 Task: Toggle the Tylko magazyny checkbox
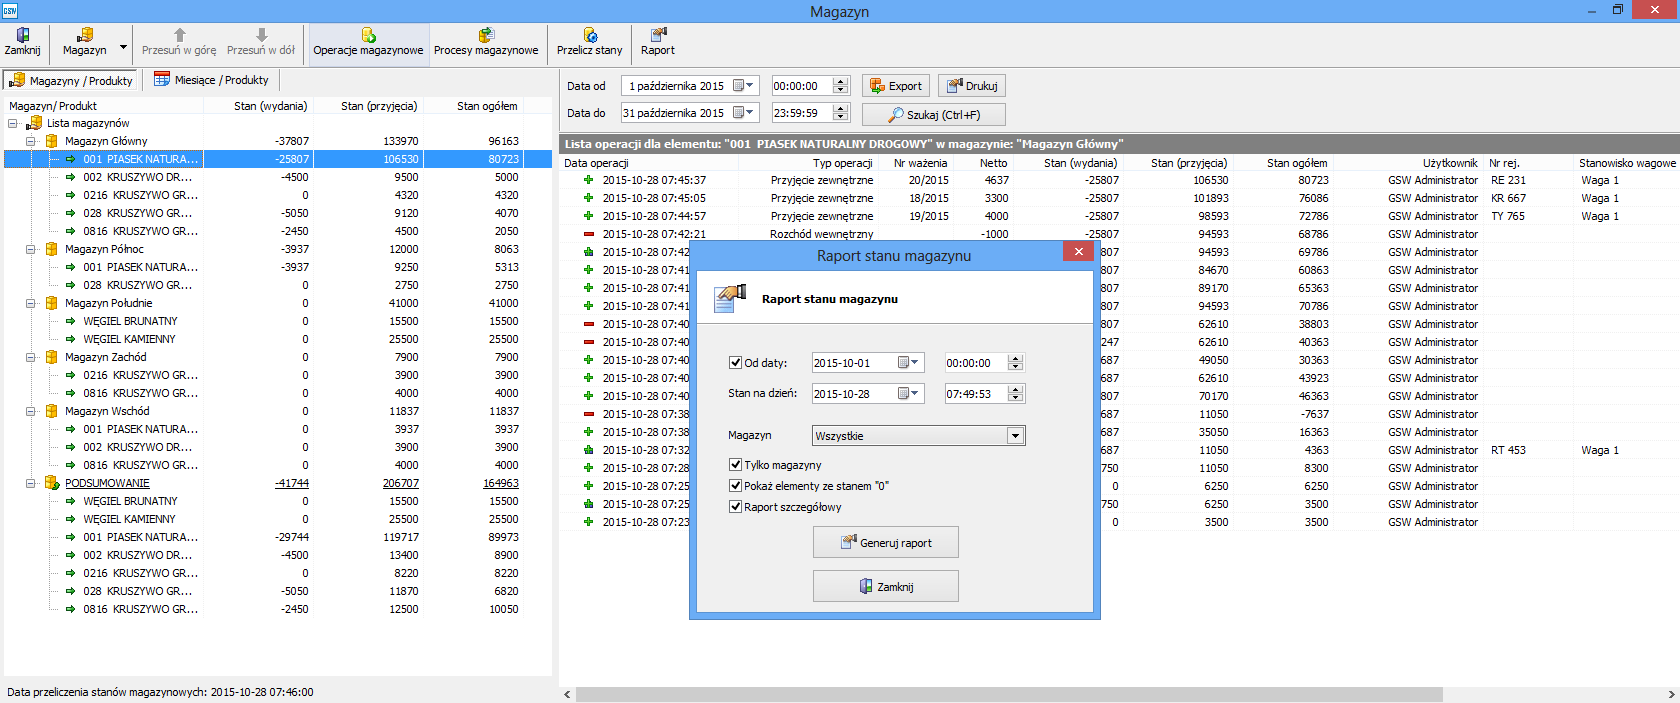click(x=736, y=465)
